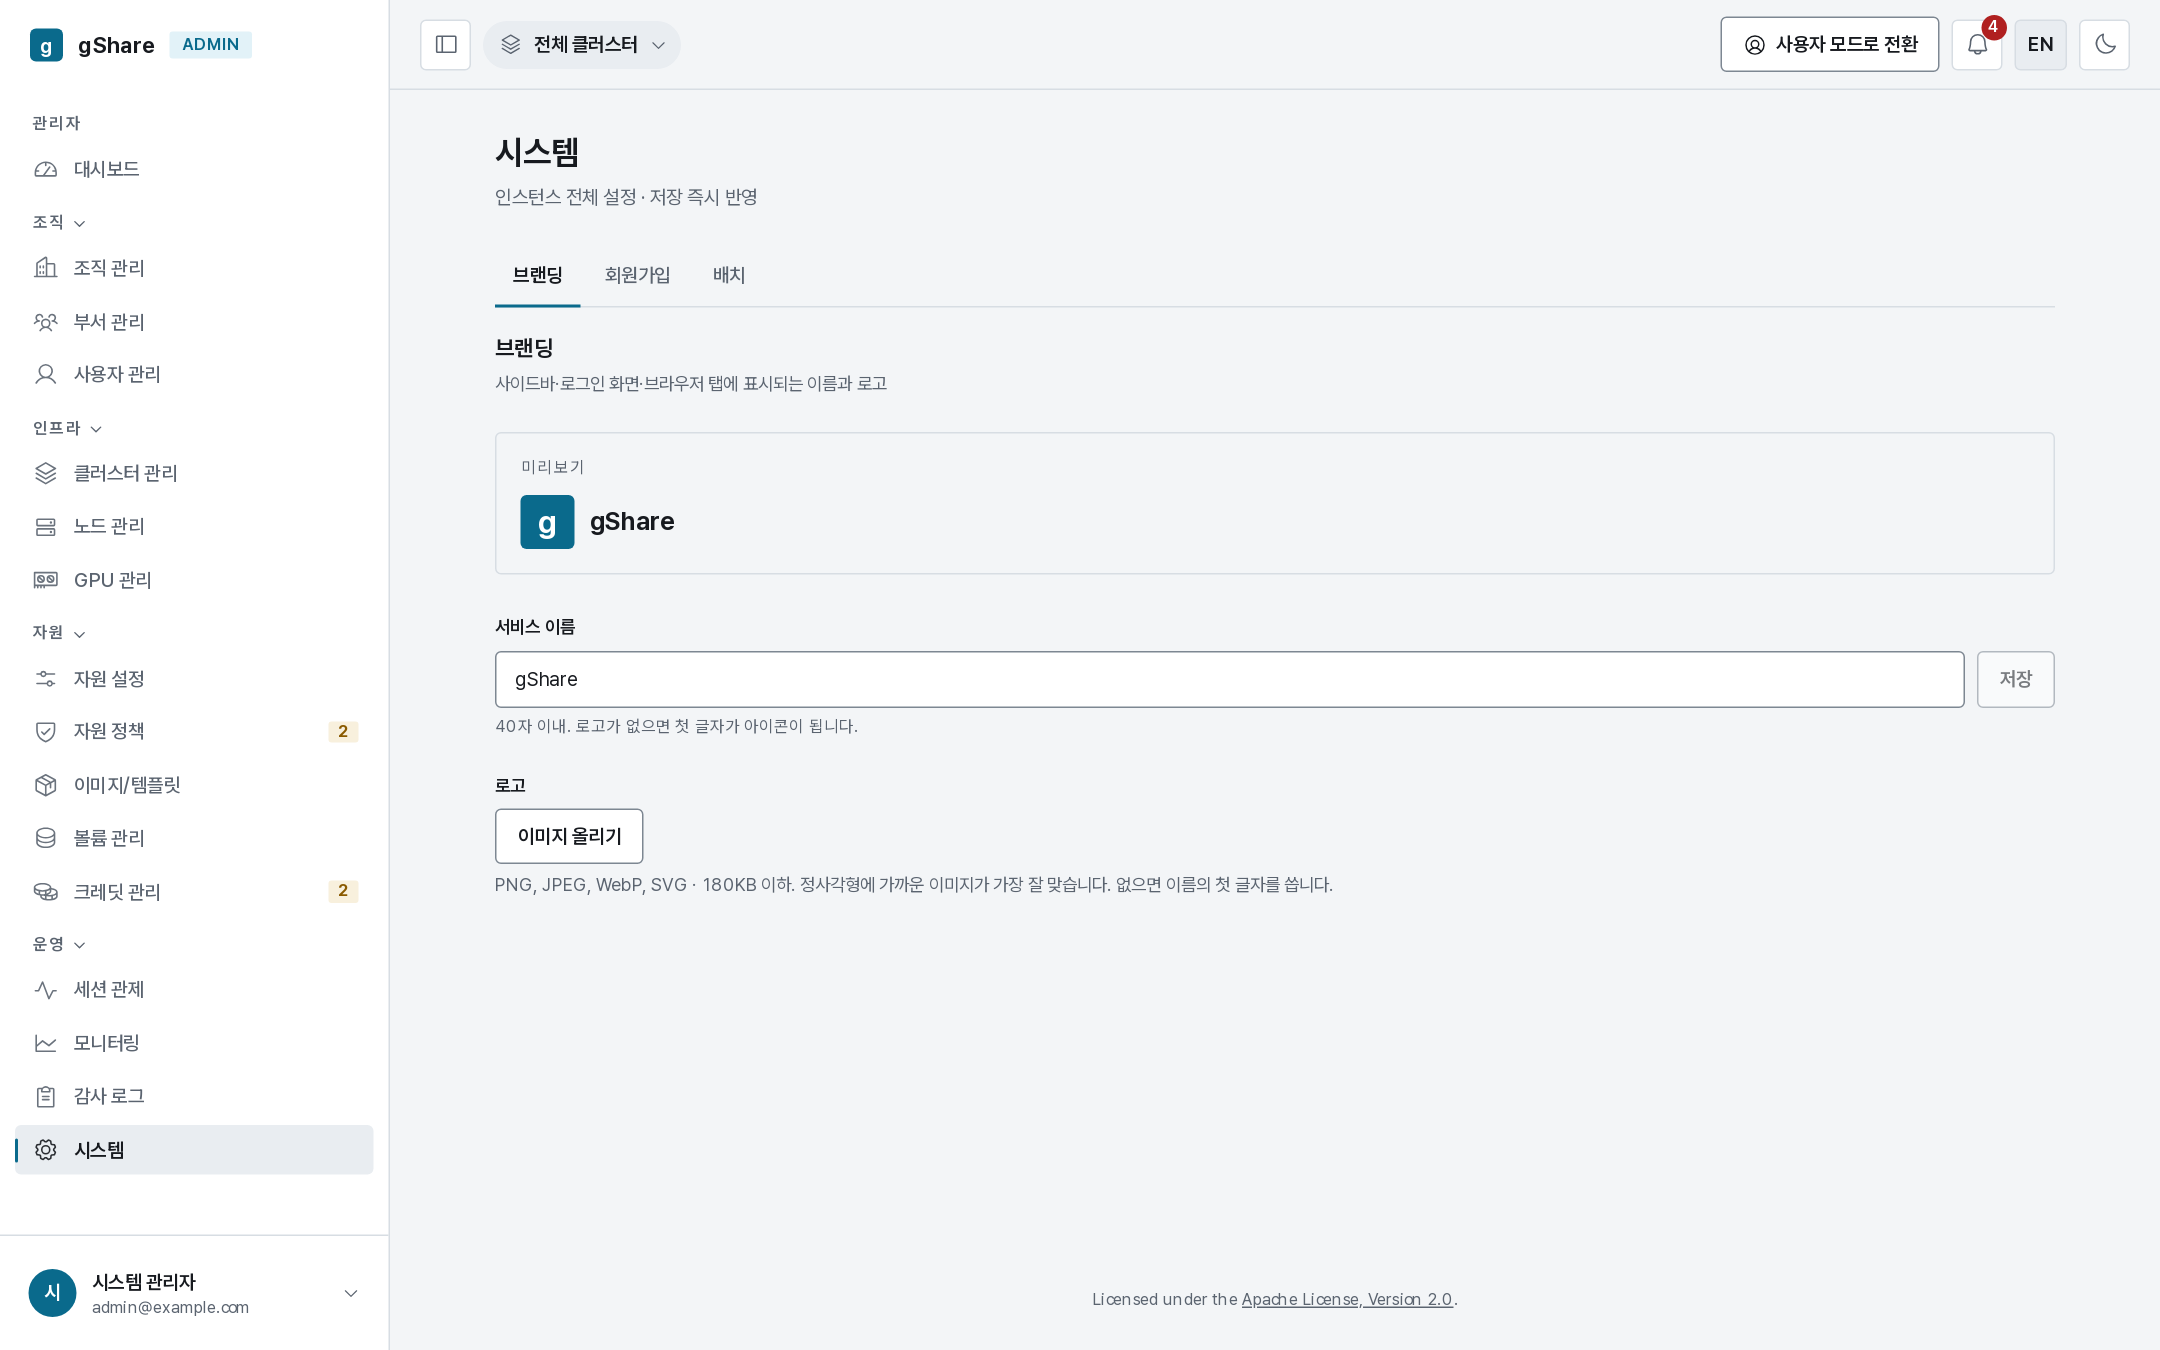Click the 이미지/템플릿 package icon
The width and height of the screenshot is (2160, 1350).
coord(46,785)
